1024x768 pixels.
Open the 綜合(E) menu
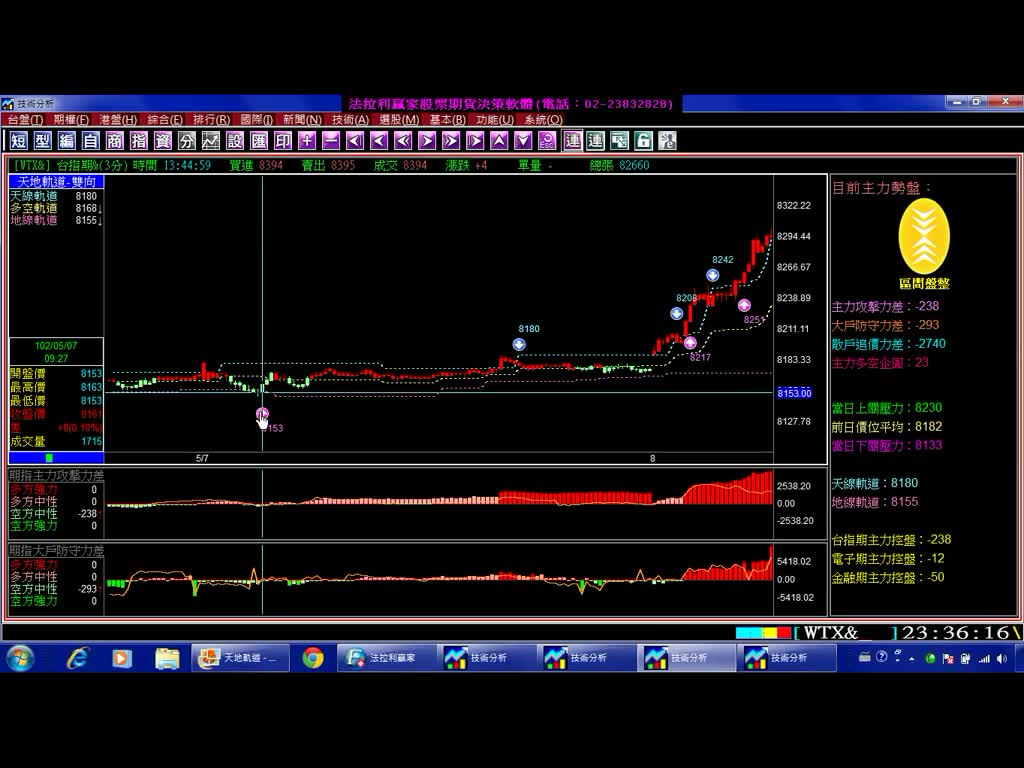[x=165, y=120]
